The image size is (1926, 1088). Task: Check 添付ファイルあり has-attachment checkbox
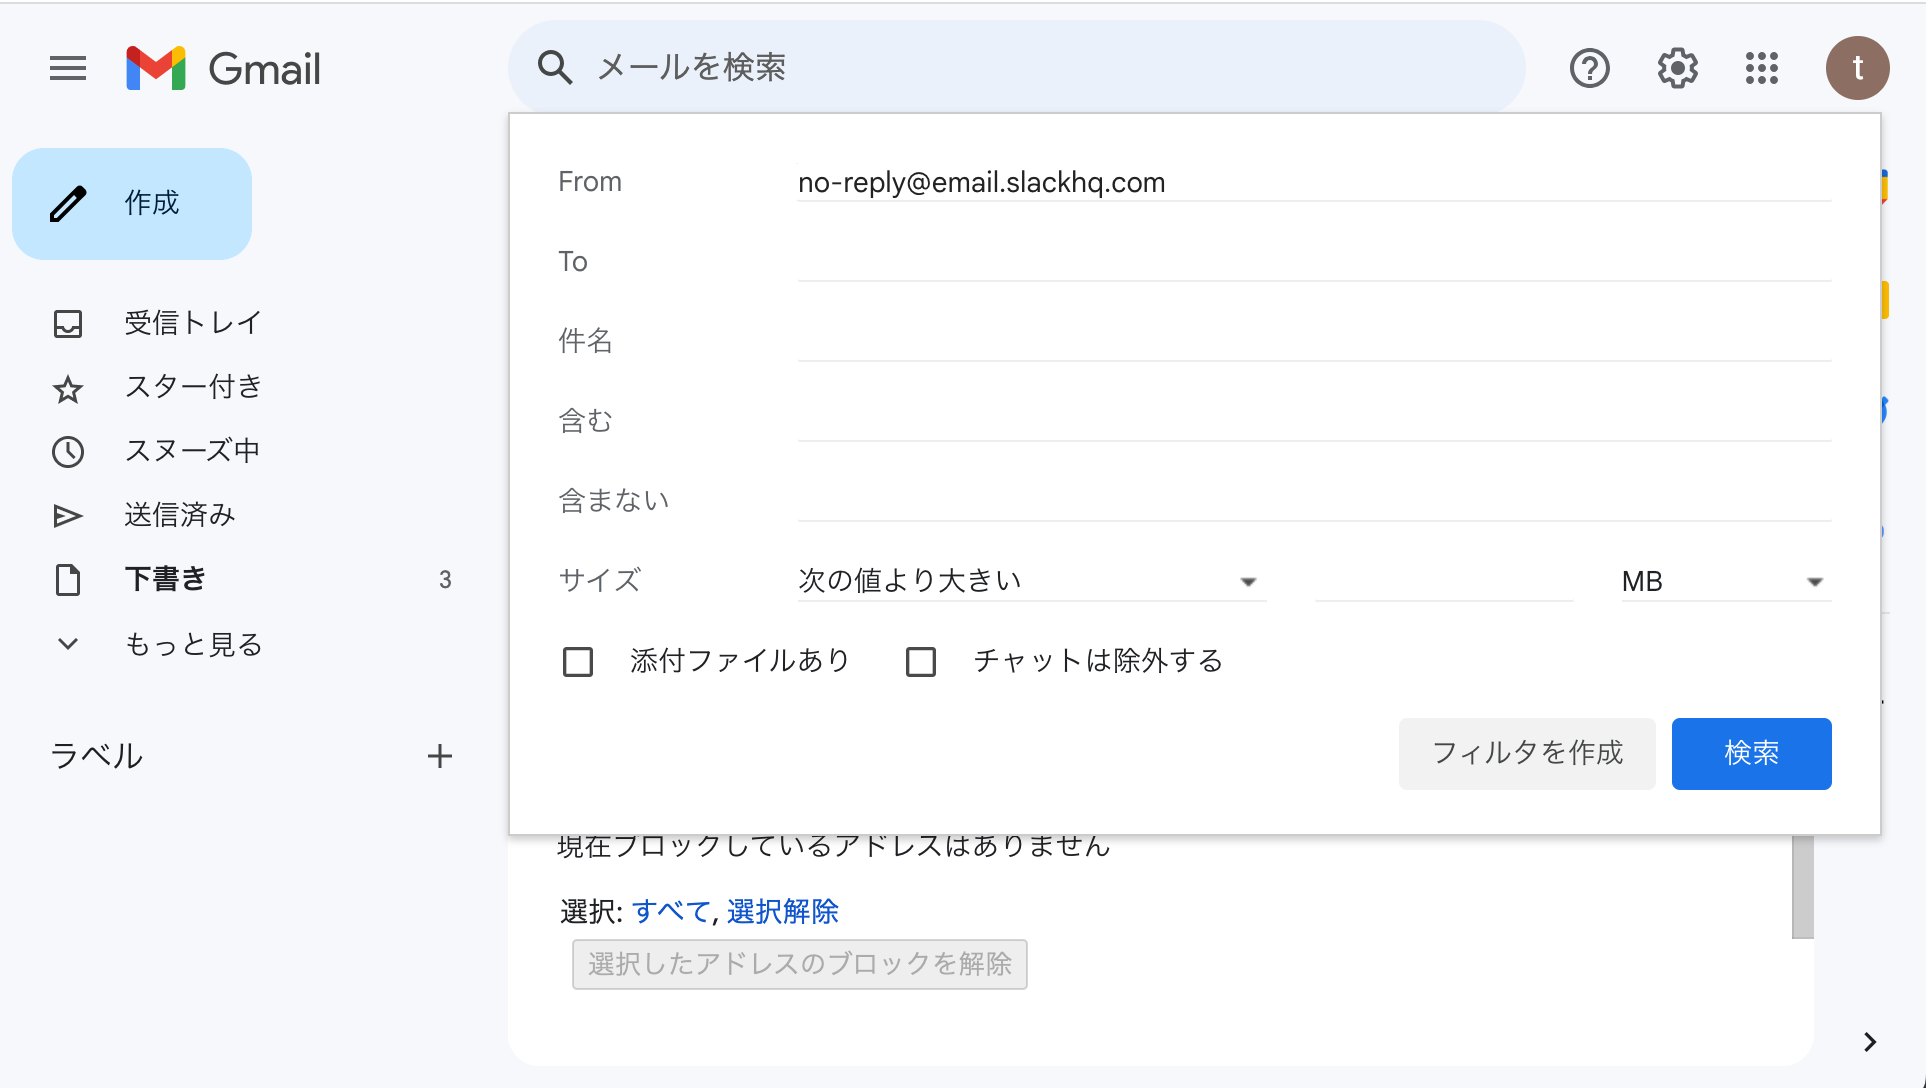point(578,662)
